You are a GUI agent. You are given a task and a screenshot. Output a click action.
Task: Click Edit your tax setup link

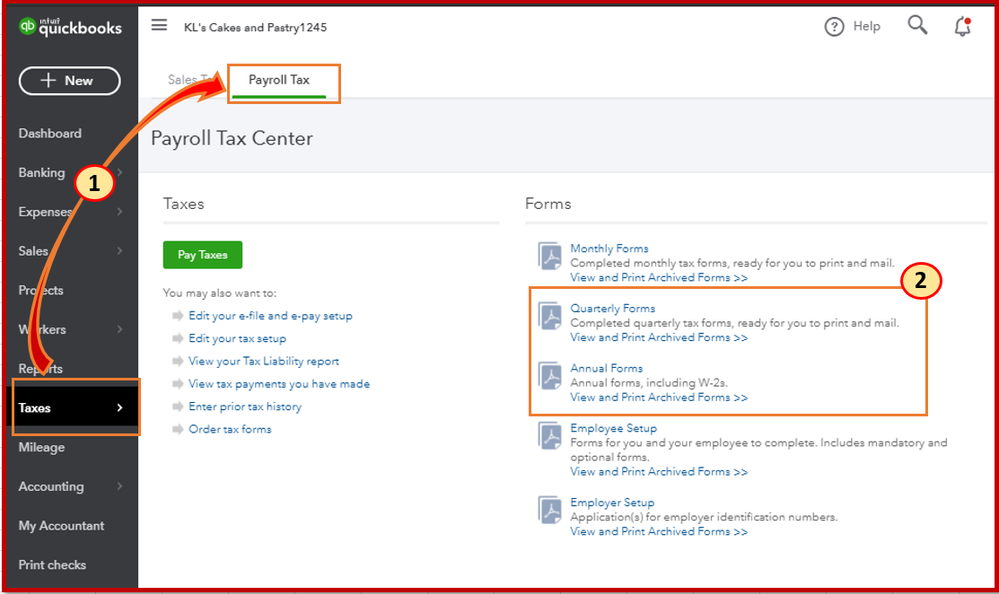pos(237,339)
